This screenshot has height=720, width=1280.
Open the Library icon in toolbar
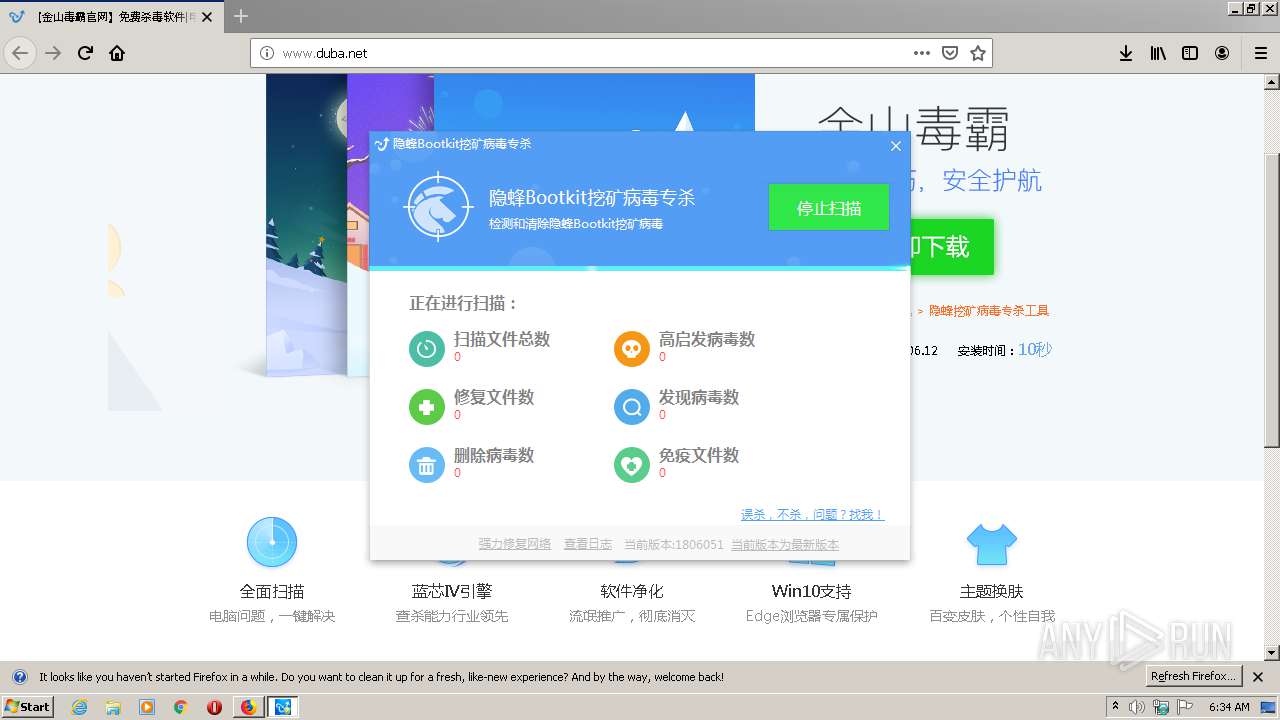point(1158,53)
